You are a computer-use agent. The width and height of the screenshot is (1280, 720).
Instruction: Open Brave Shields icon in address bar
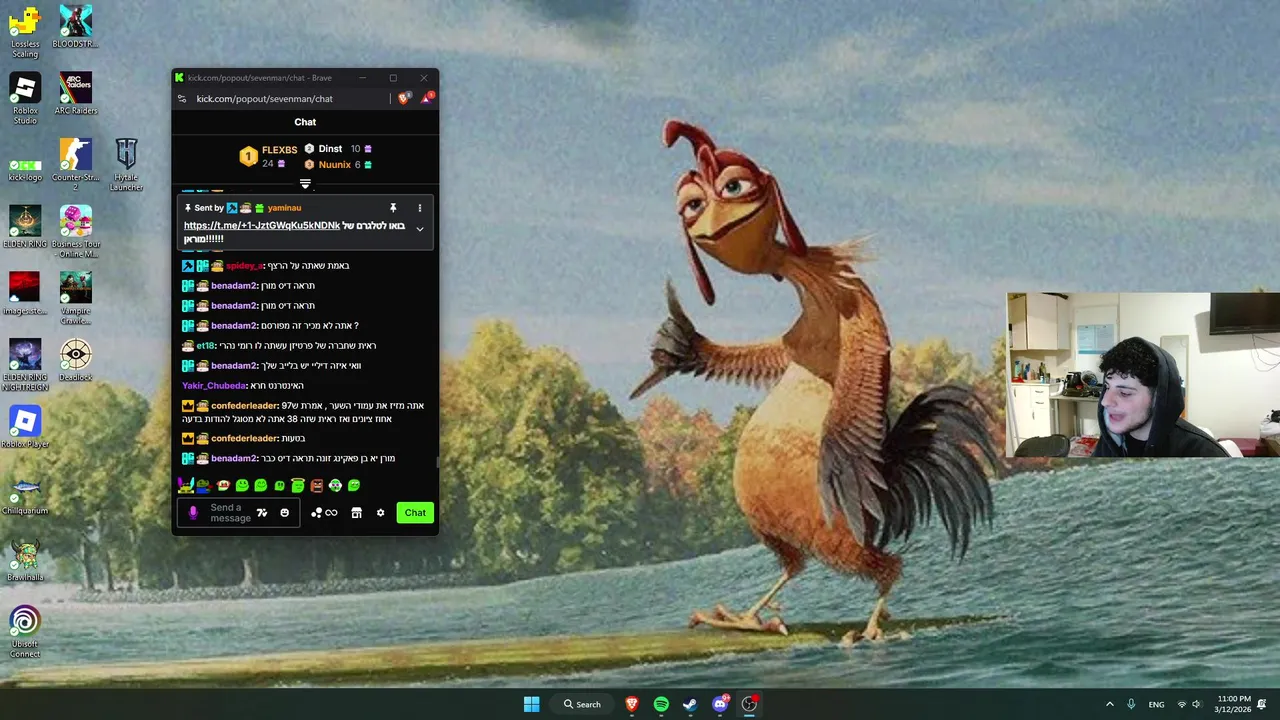coord(404,98)
